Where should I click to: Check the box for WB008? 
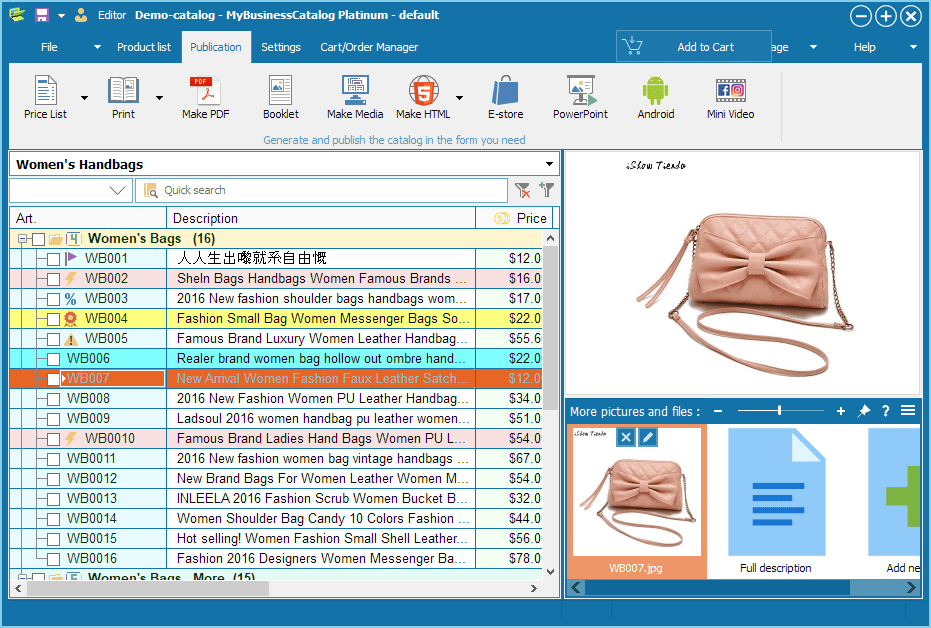click(53, 399)
